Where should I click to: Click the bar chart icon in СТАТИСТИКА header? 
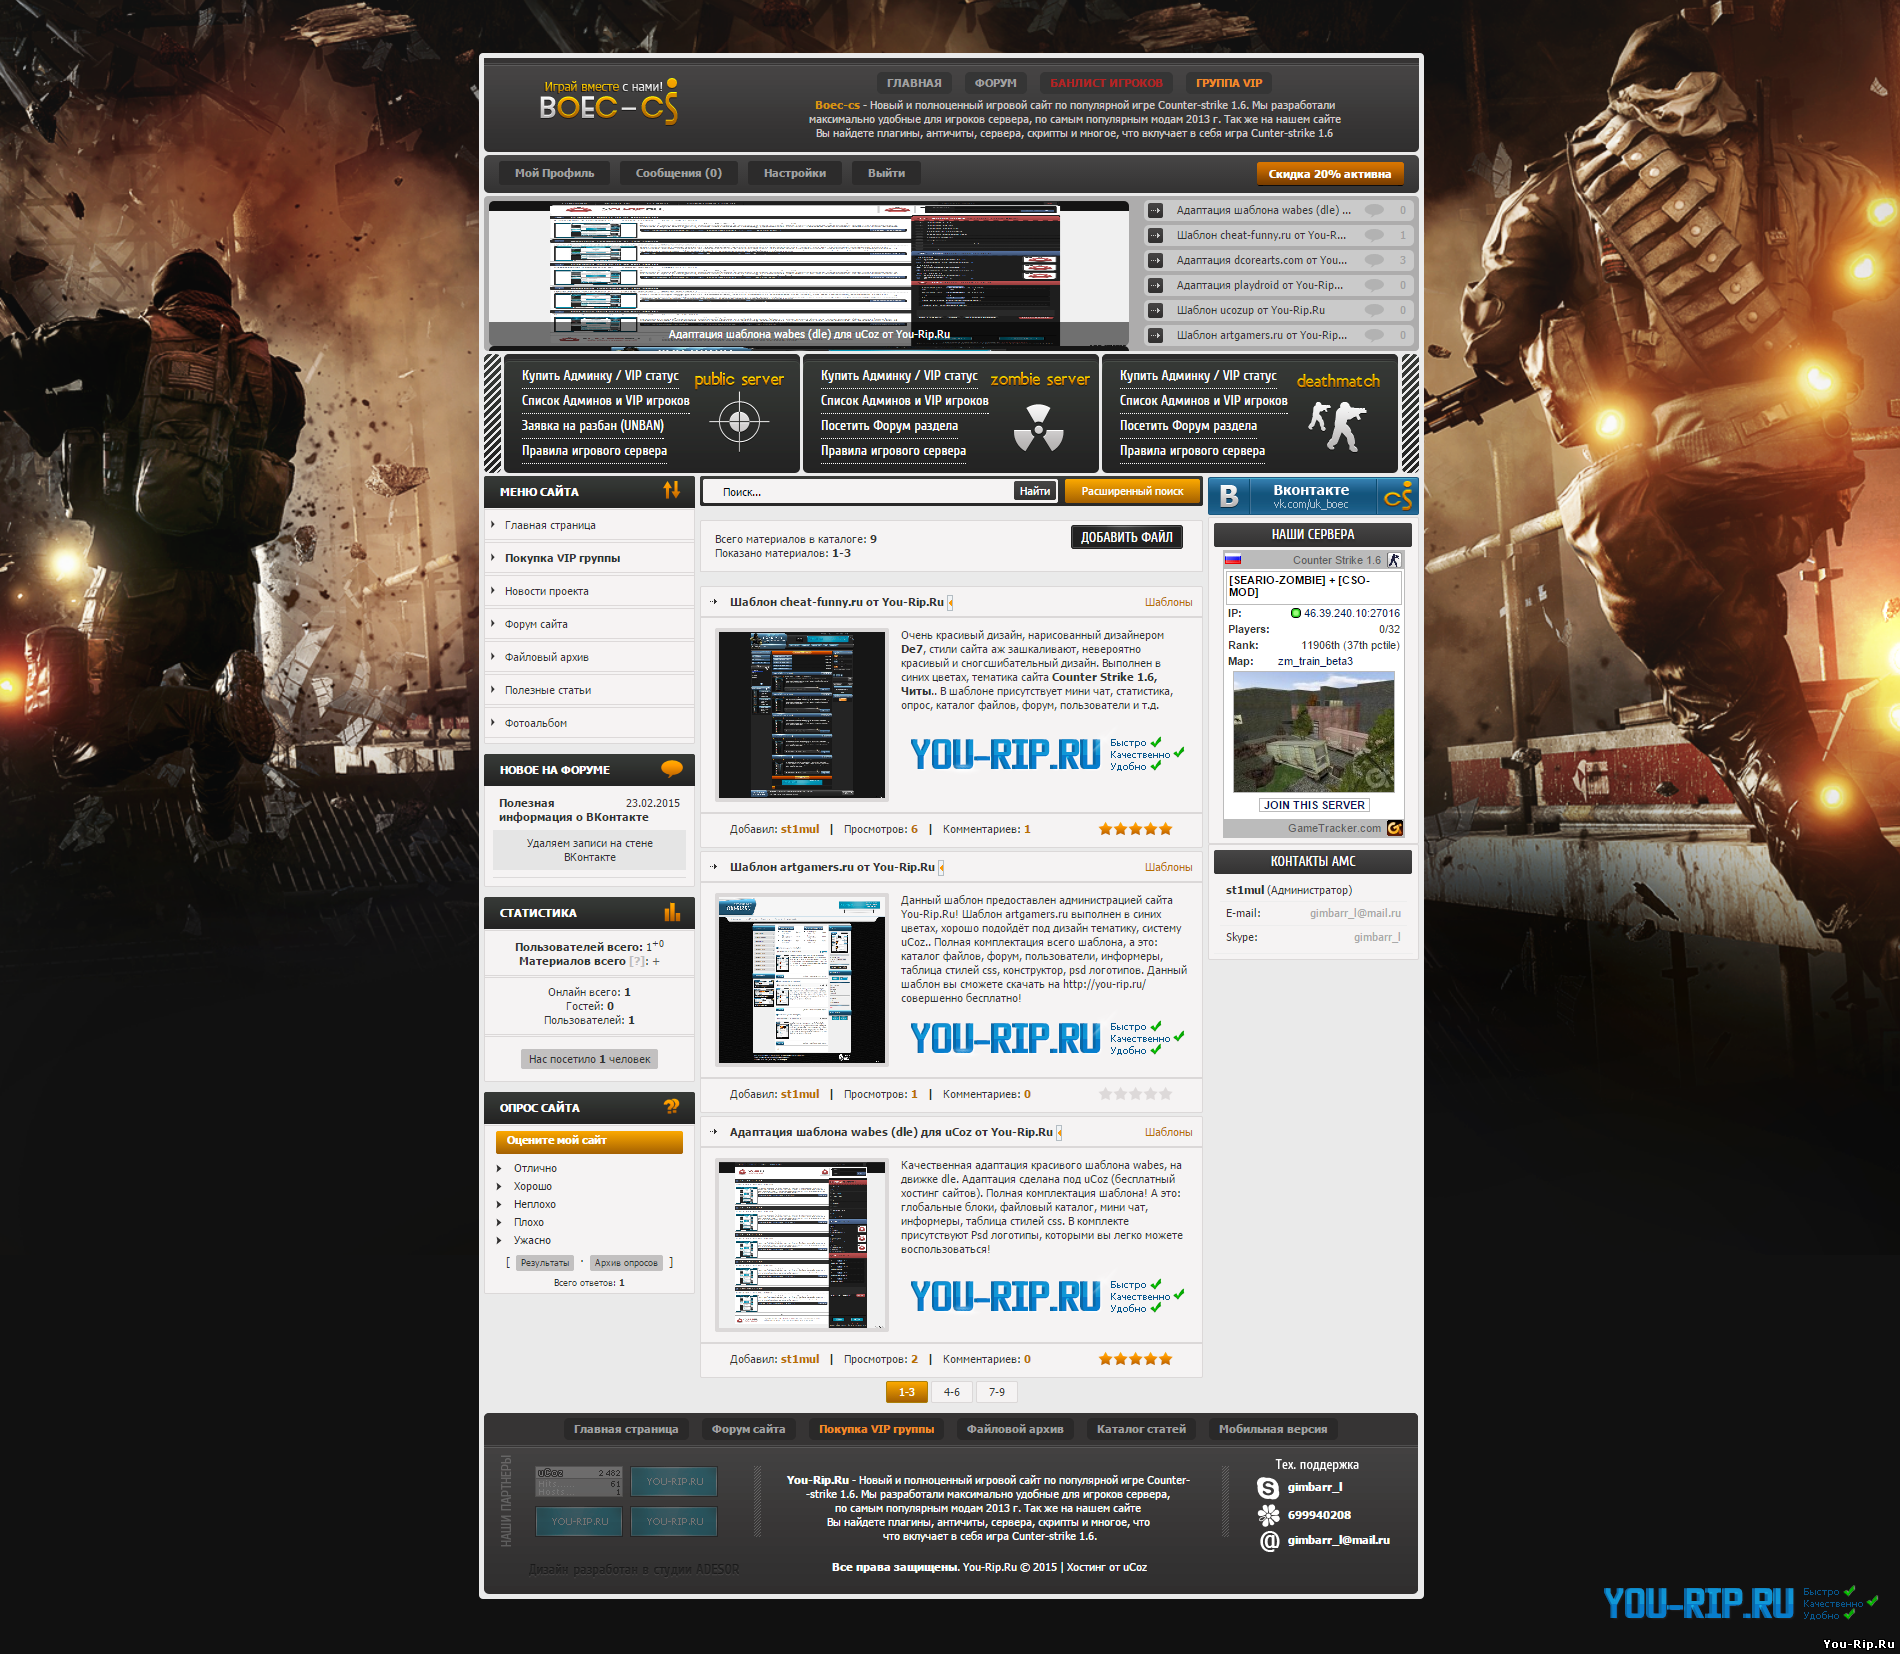pyautogui.click(x=672, y=912)
